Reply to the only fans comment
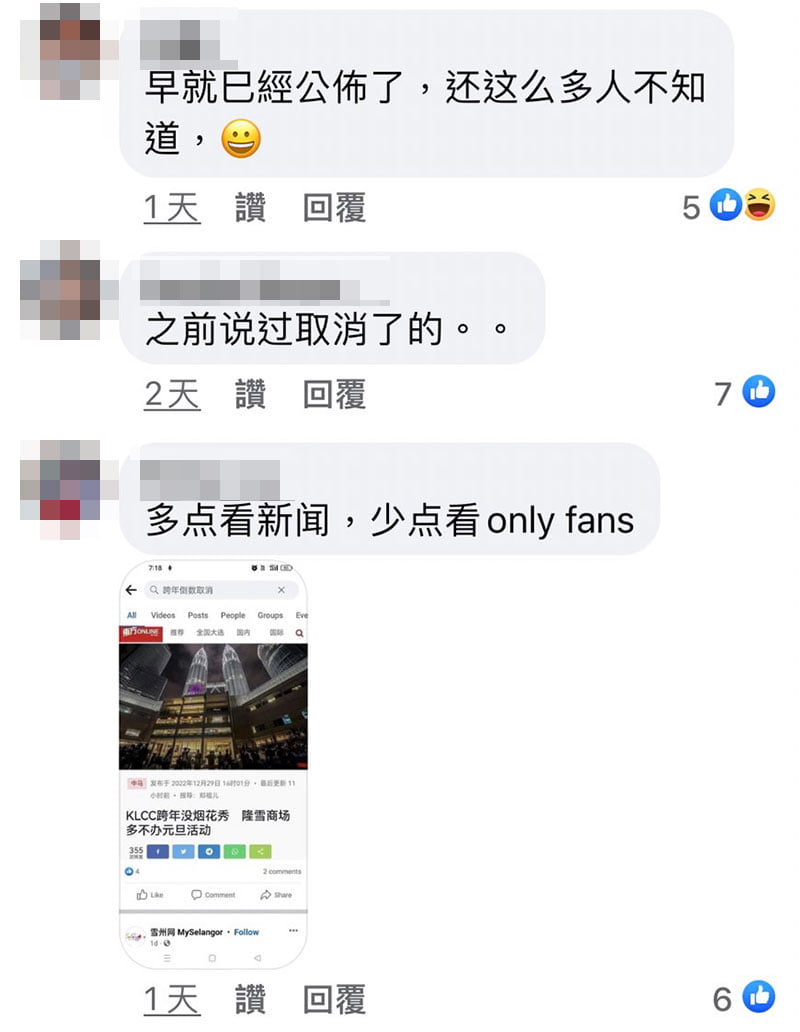The image size is (800, 1032). 334,1000
